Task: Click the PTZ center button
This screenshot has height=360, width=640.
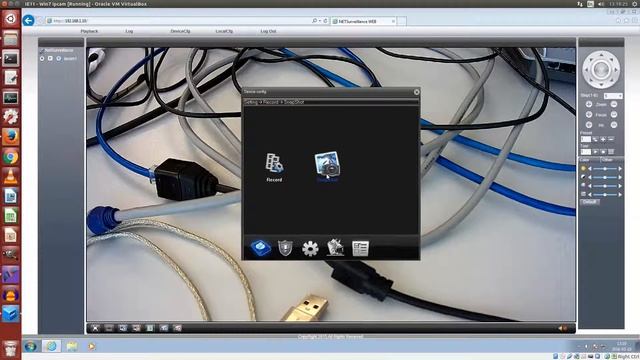Action: click(601, 70)
